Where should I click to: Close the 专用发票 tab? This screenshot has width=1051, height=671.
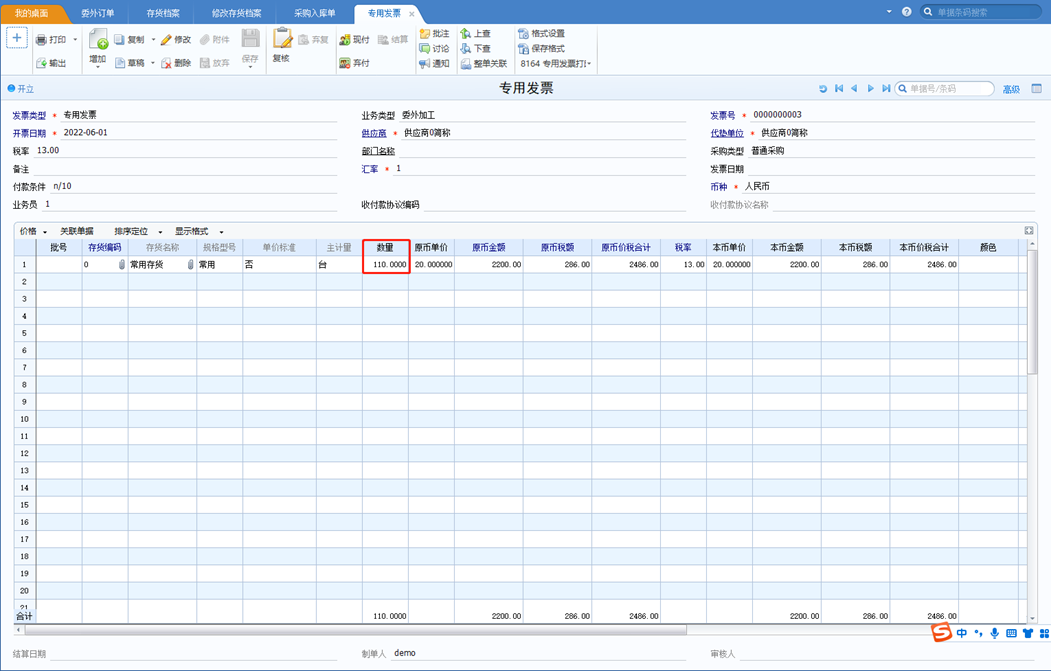tap(412, 13)
